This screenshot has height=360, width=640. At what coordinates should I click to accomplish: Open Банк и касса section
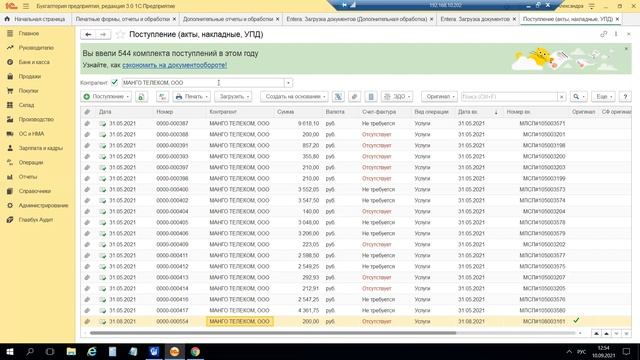34,62
